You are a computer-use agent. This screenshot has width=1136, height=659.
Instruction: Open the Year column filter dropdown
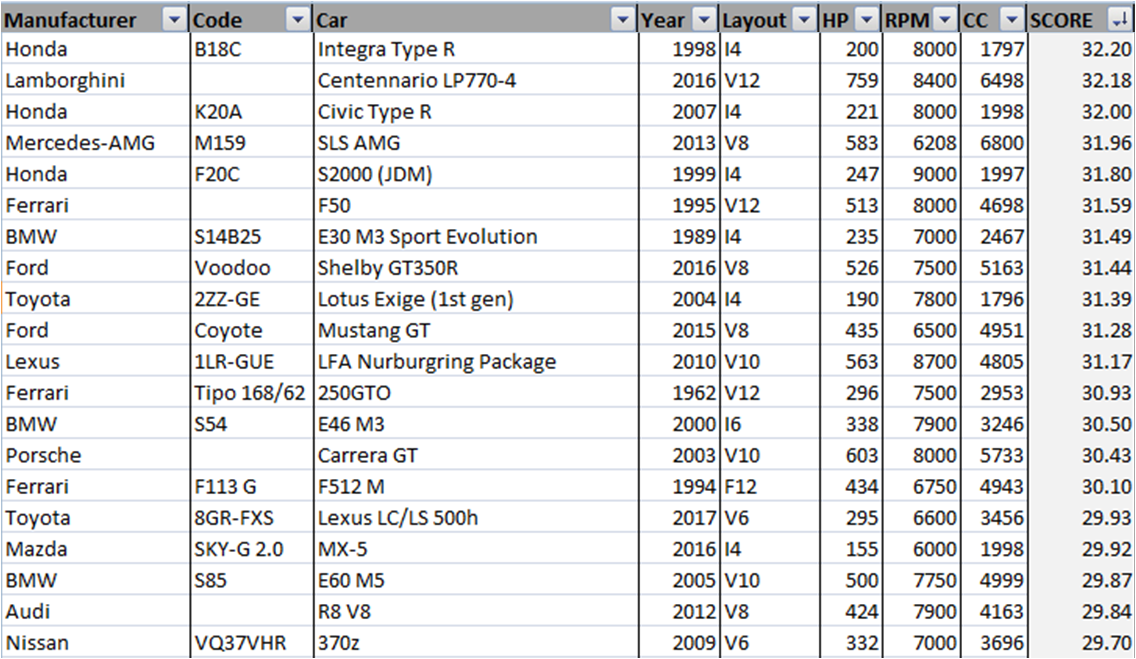coord(705,20)
